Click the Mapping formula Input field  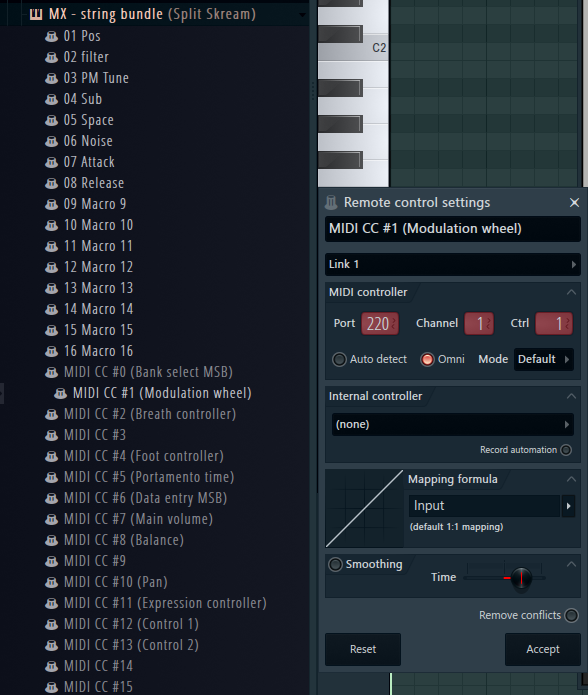tap(484, 506)
